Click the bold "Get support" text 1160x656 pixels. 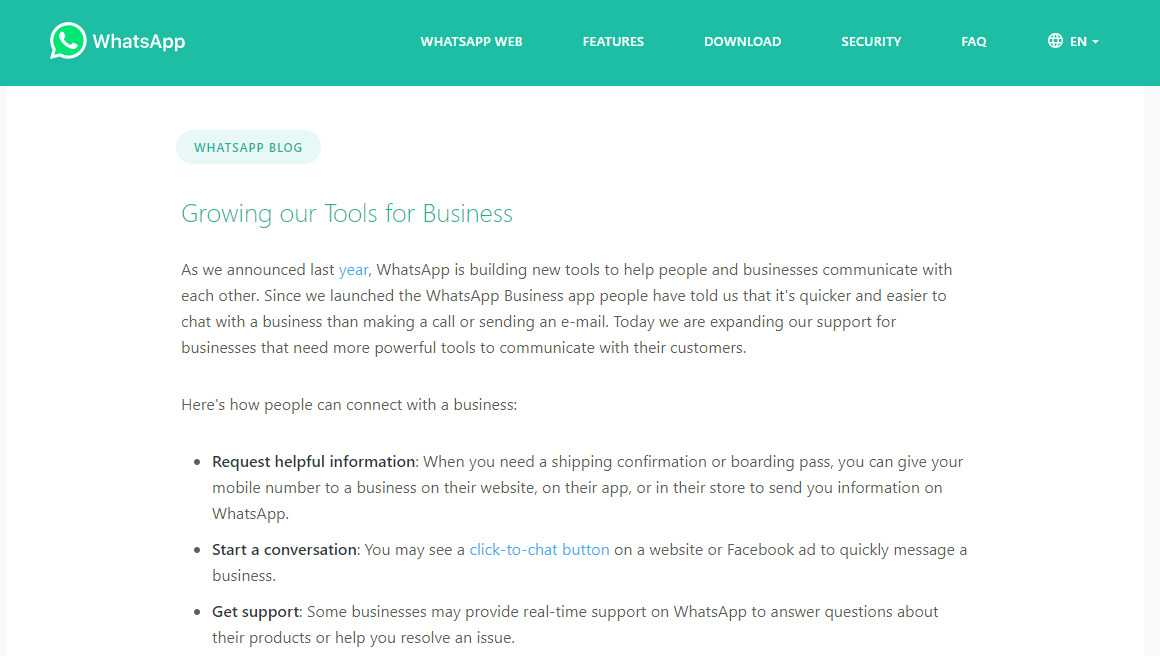(255, 612)
